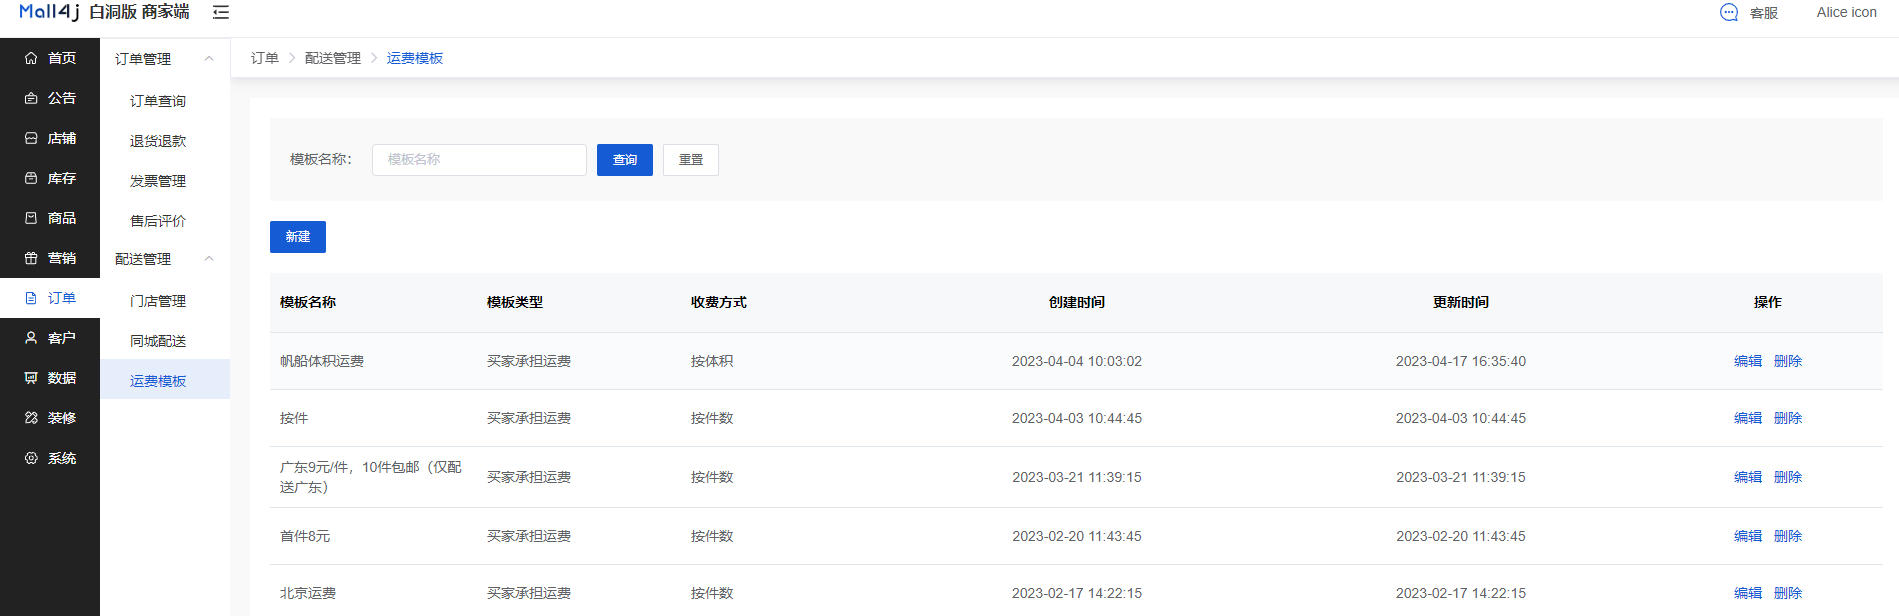Image resolution: width=1899 pixels, height=616 pixels.
Task: Focus the 模板名称 input field
Action: (x=479, y=160)
